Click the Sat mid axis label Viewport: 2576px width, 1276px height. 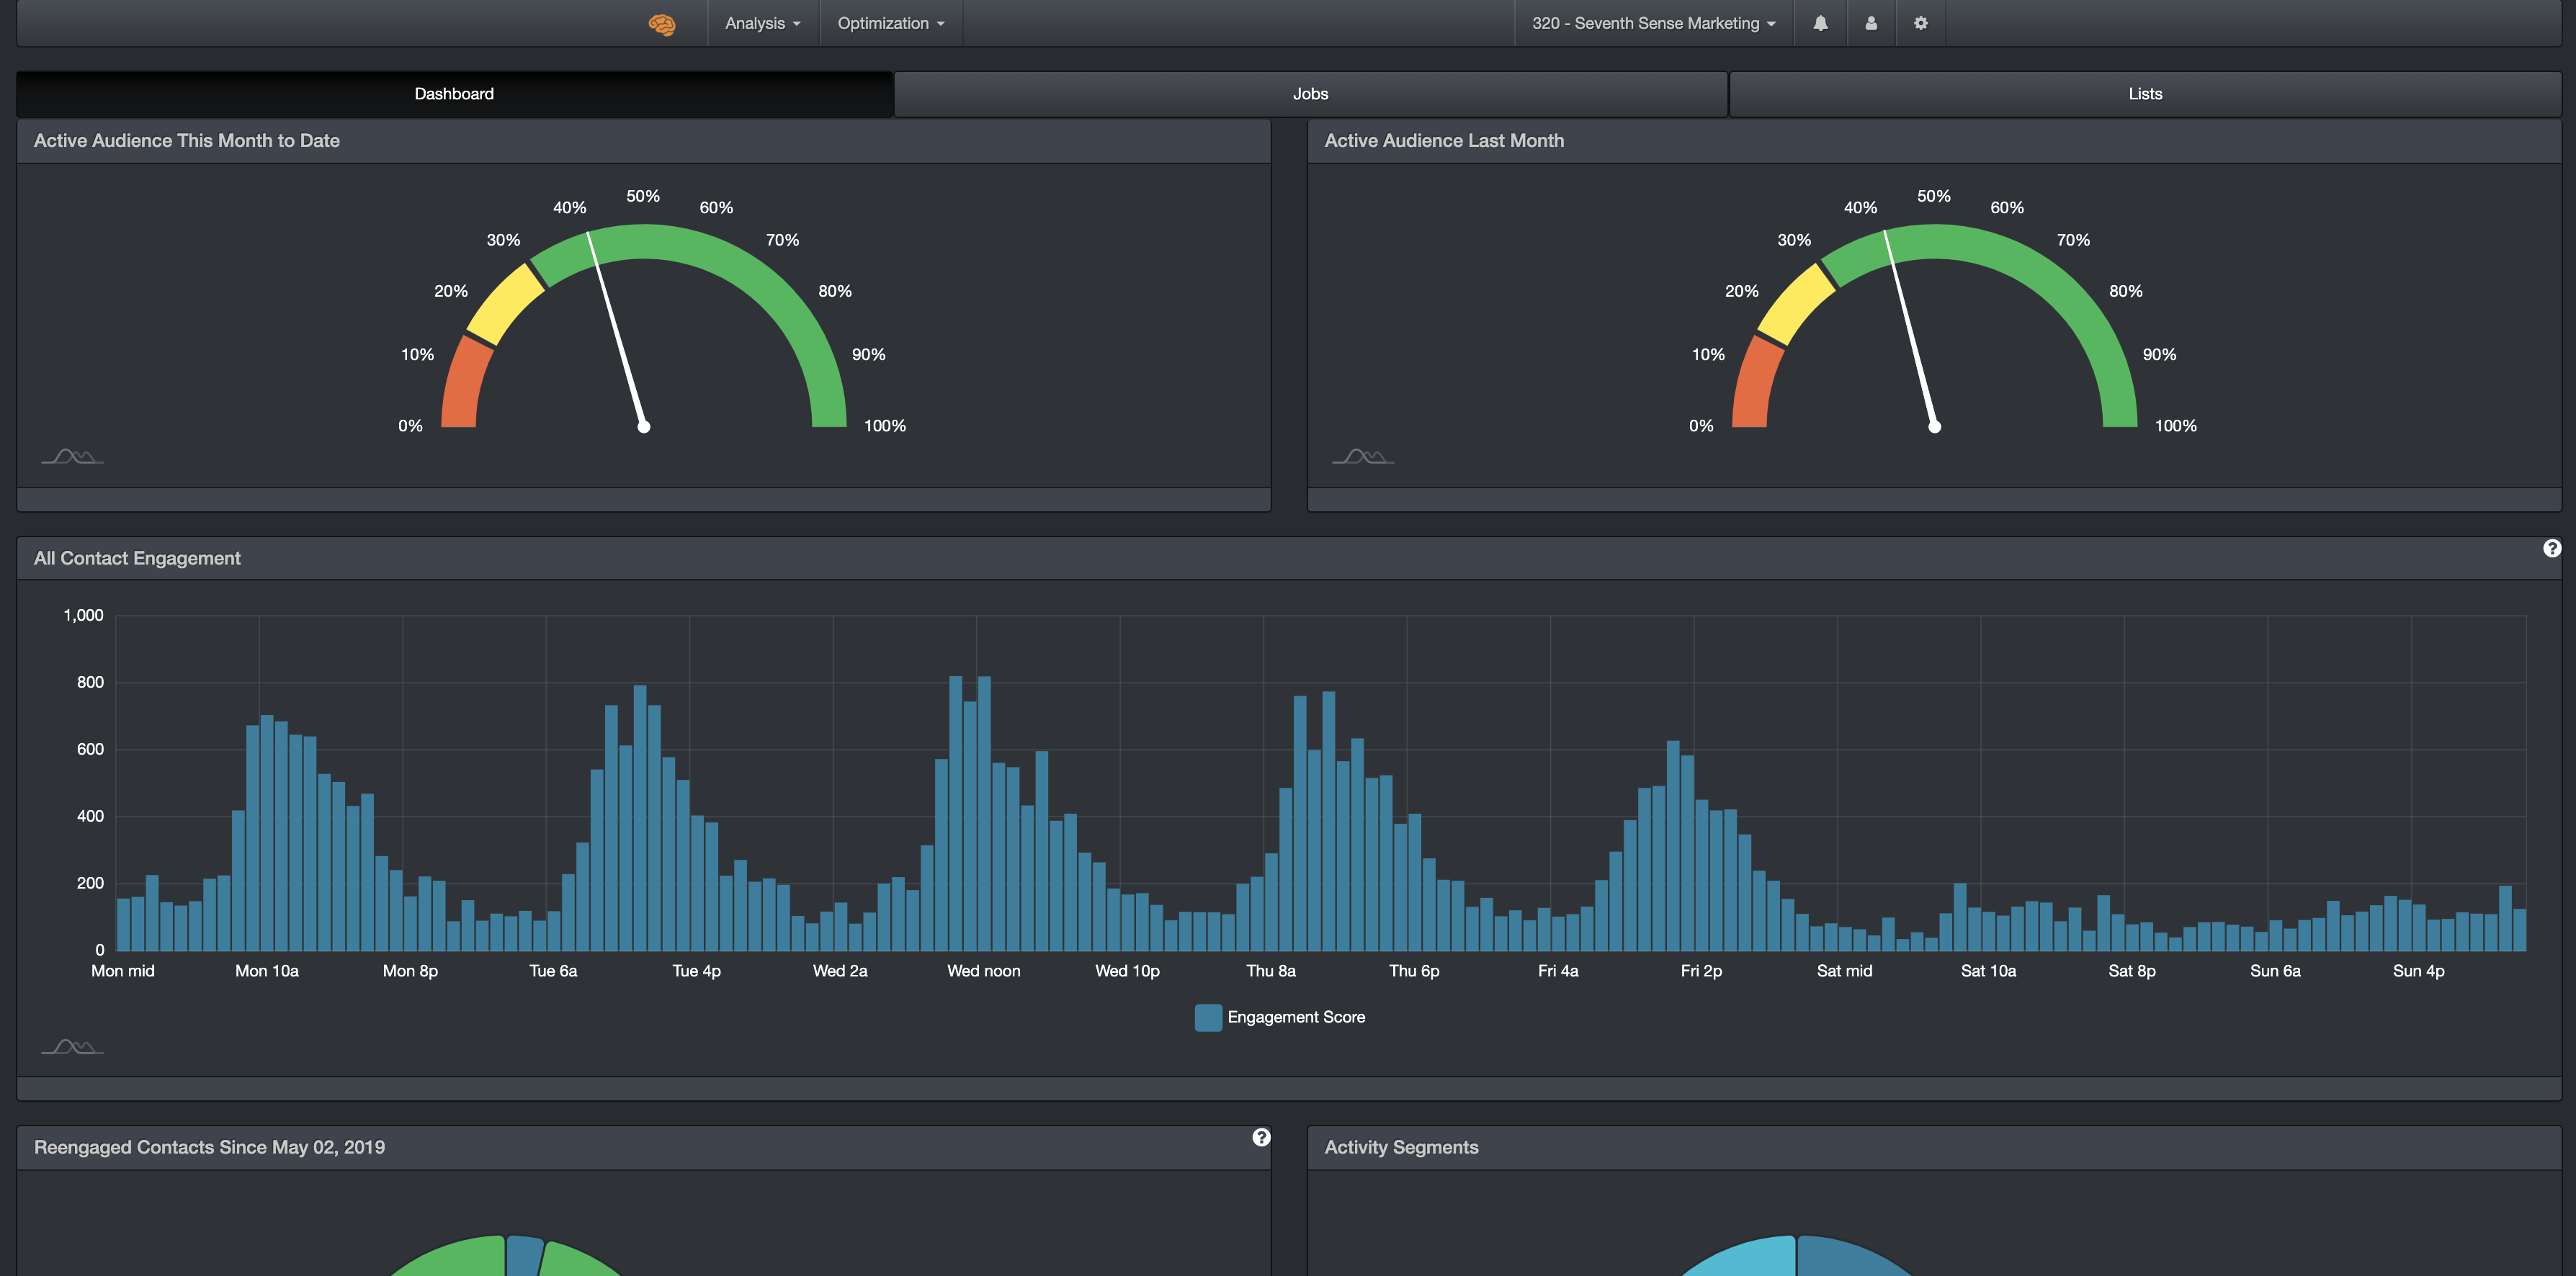pos(1844,971)
